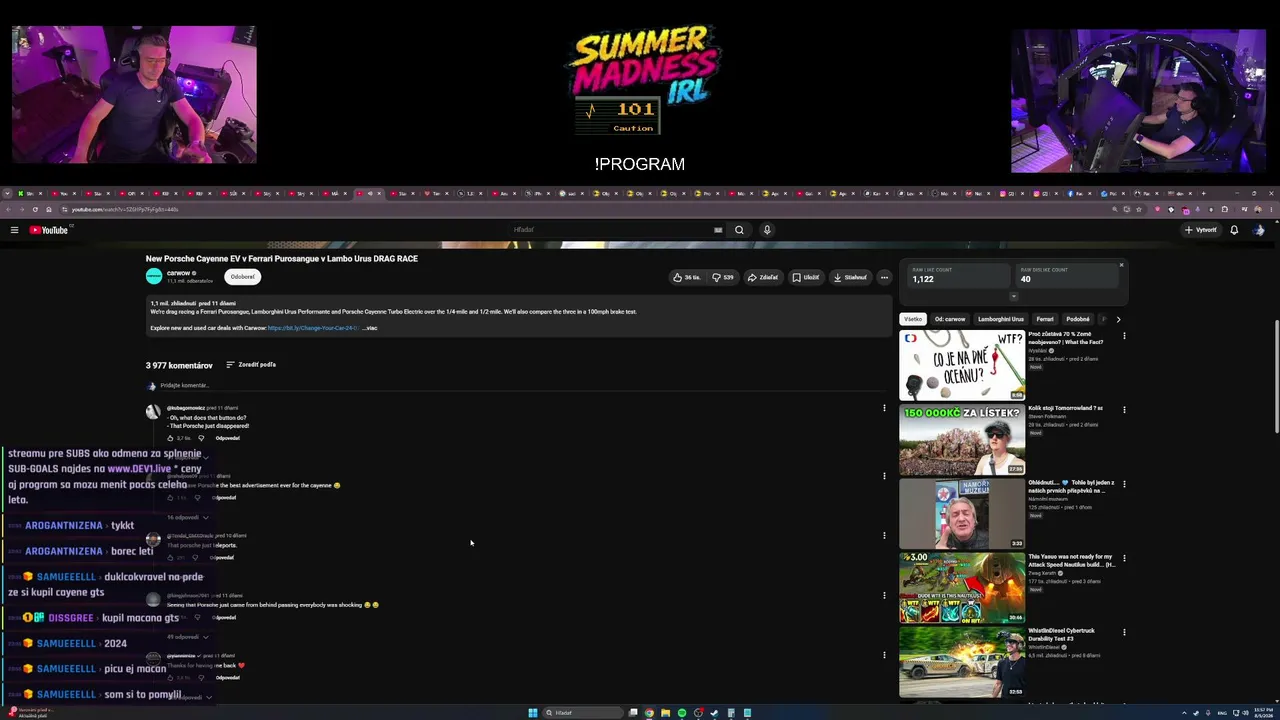Subscribe using the Odoberať button
The width and height of the screenshot is (1280, 720).
click(x=242, y=277)
